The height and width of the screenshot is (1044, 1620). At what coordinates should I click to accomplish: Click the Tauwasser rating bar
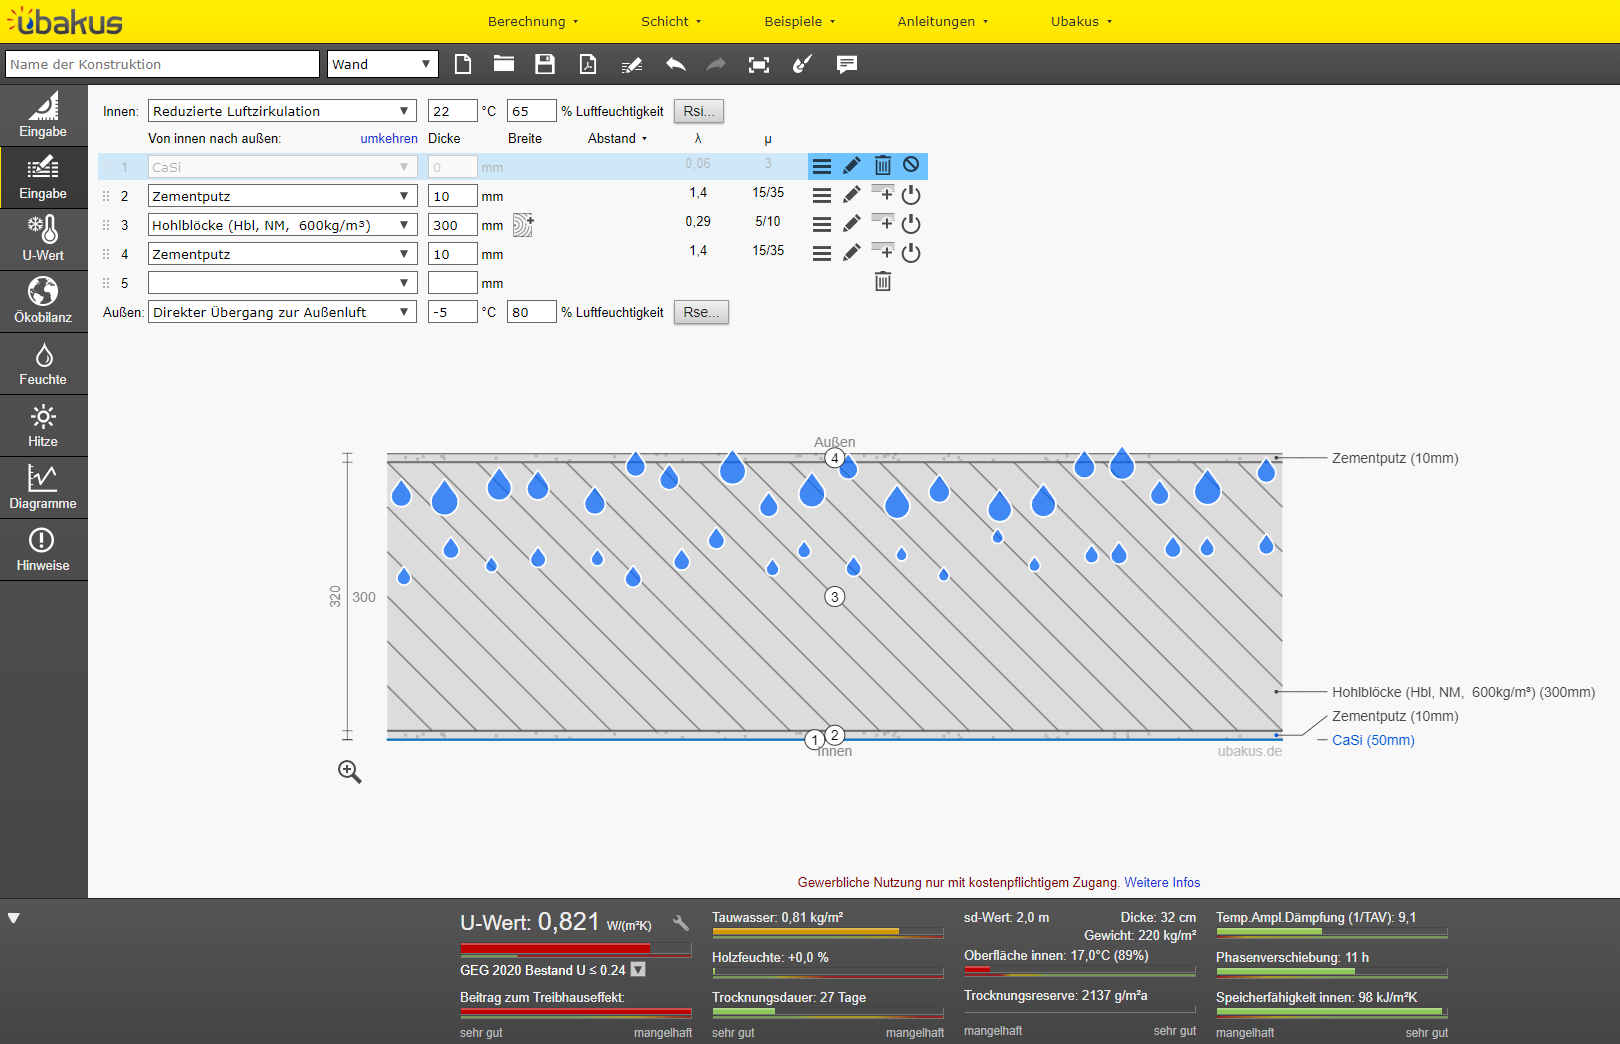pos(828,932)
